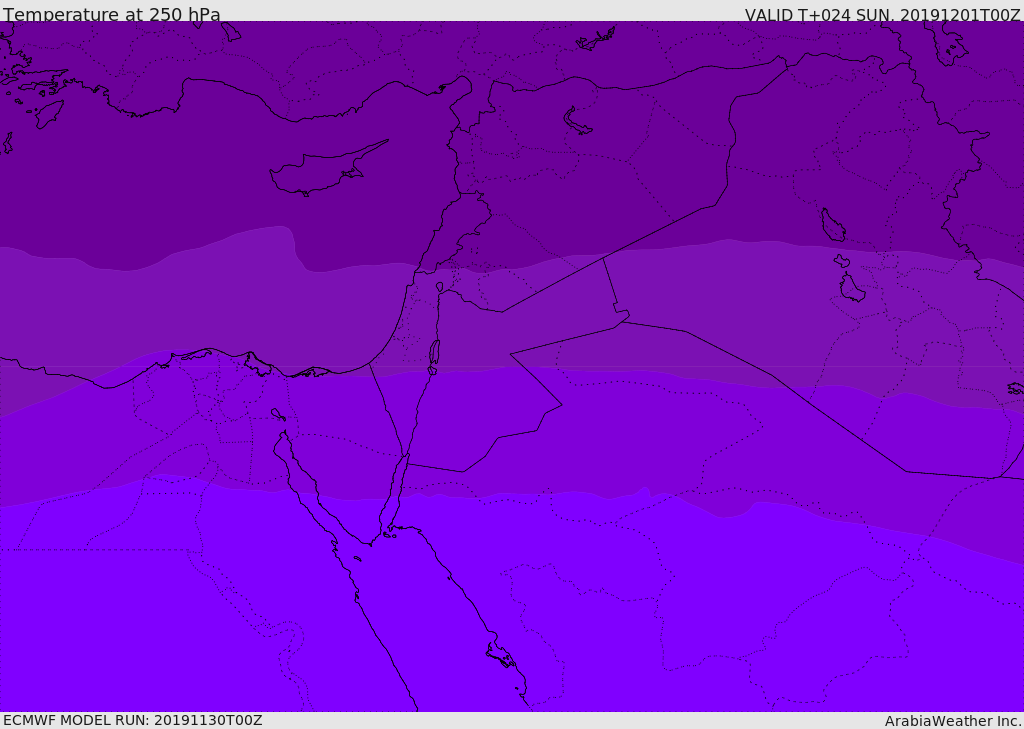Click the 'ArabiaWeather Inc.' credit text
Screen dimensions: 1024x729
pyautogui.click(x=953, y=721)
